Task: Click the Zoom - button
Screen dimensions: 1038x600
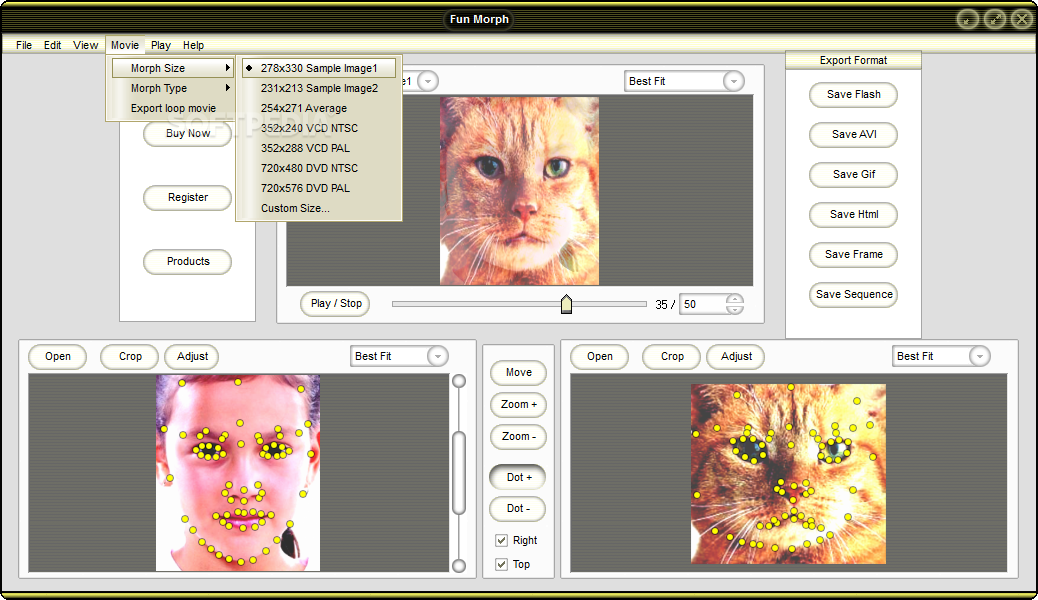Action: tap(518, 436)
